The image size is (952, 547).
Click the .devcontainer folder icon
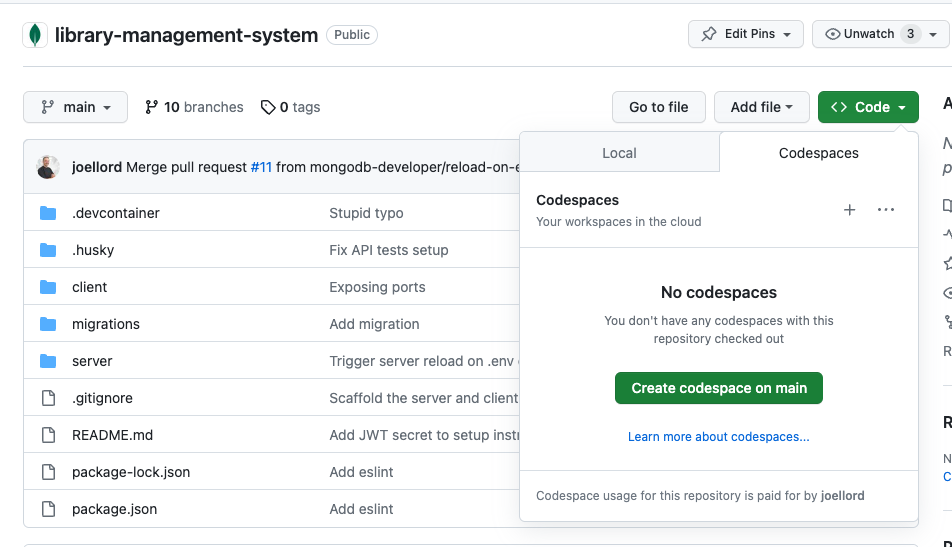tap(48, 213)
